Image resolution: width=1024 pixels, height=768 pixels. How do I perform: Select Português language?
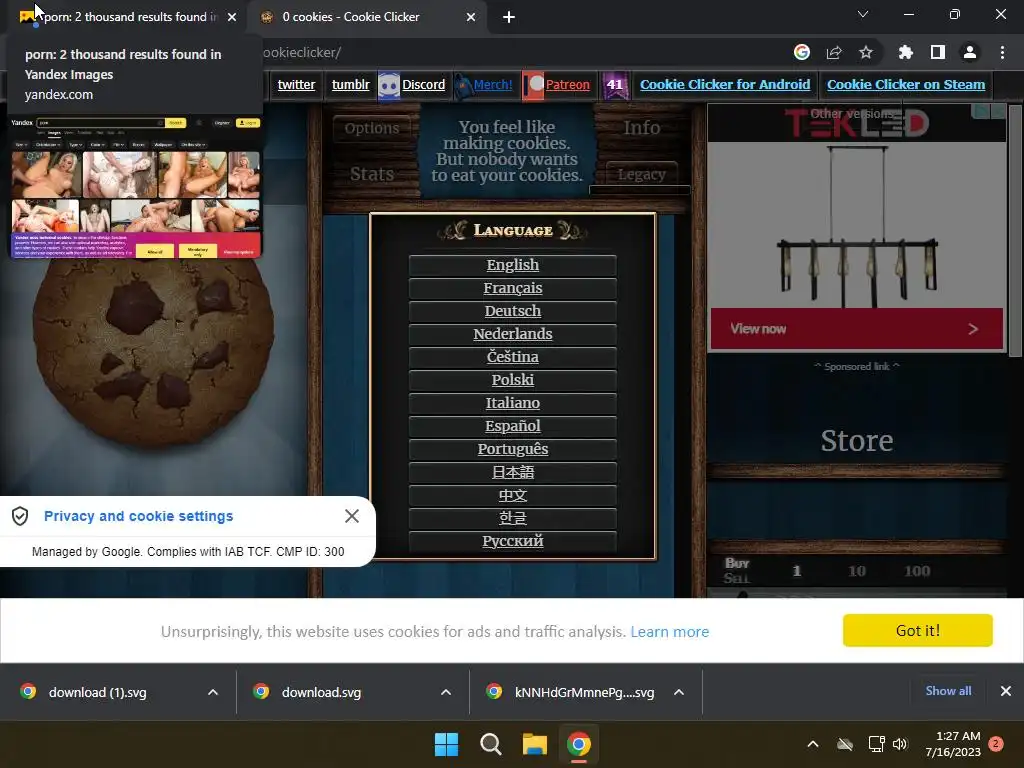(x=513, y=449)
